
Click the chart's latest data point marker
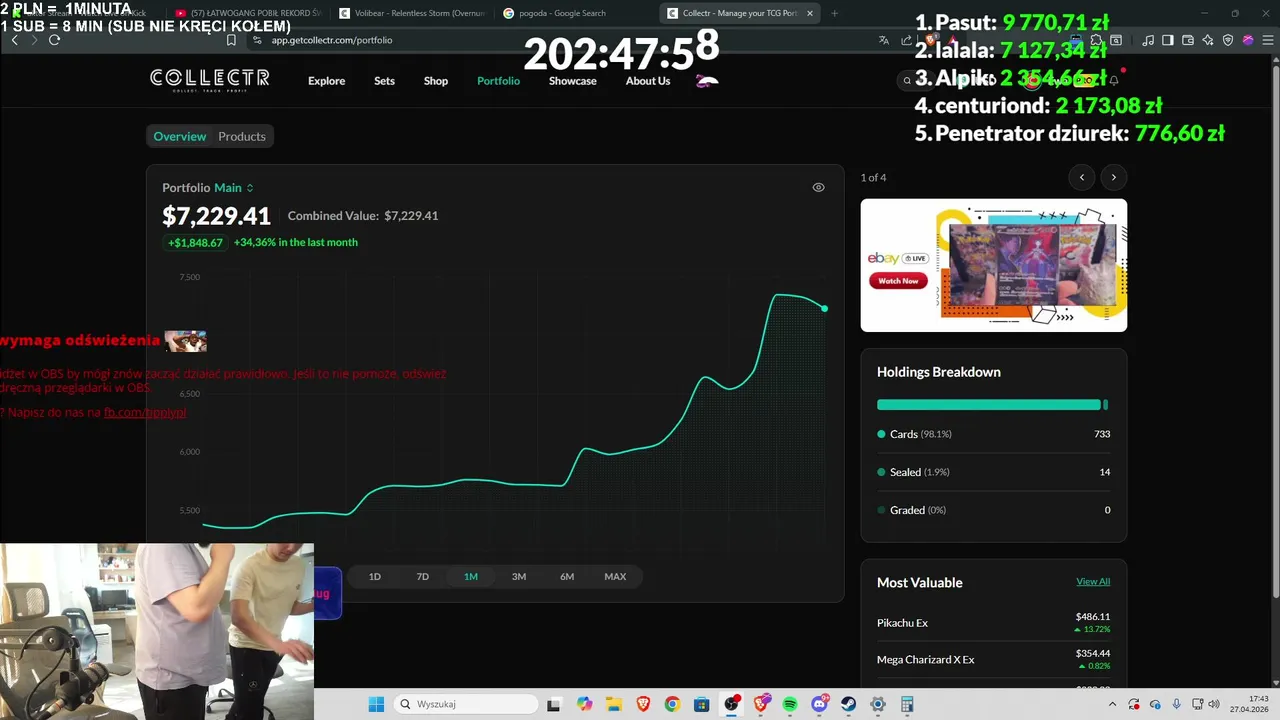click(x=824, y=308)
